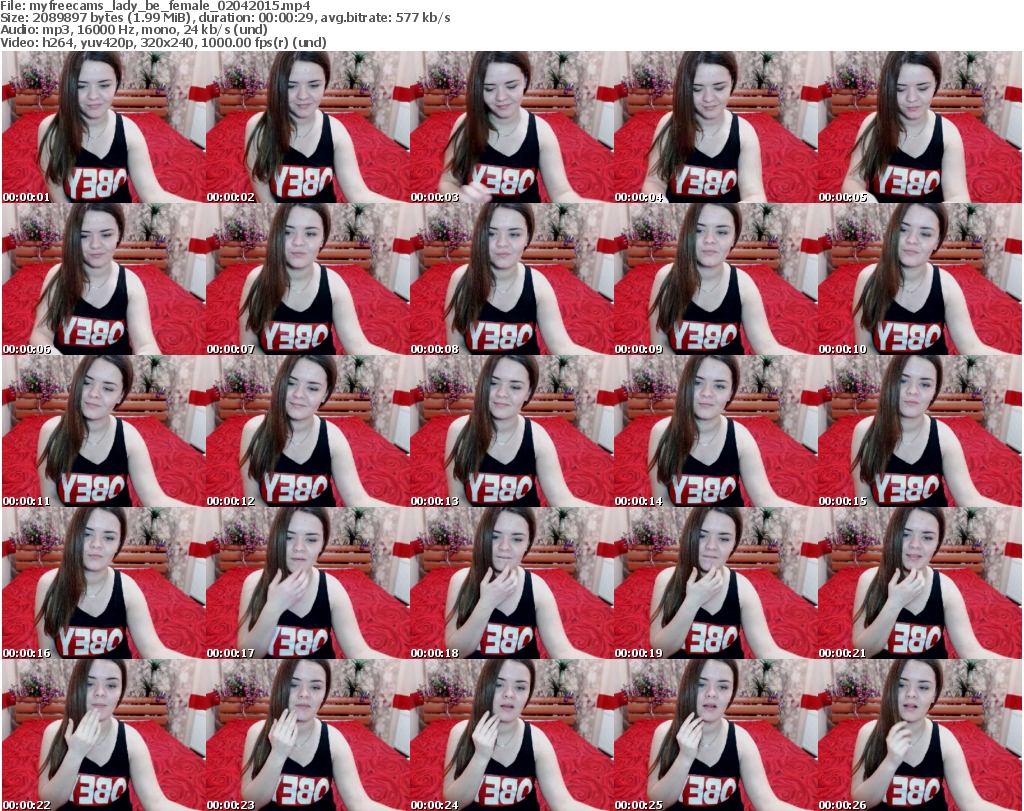Select the thumbnail timestamped 00:00:10

click(x=919, y=279)
